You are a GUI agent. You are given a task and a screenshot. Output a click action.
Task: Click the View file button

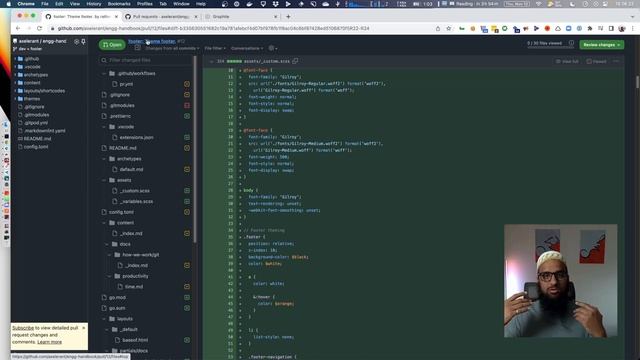click(567, 61)
